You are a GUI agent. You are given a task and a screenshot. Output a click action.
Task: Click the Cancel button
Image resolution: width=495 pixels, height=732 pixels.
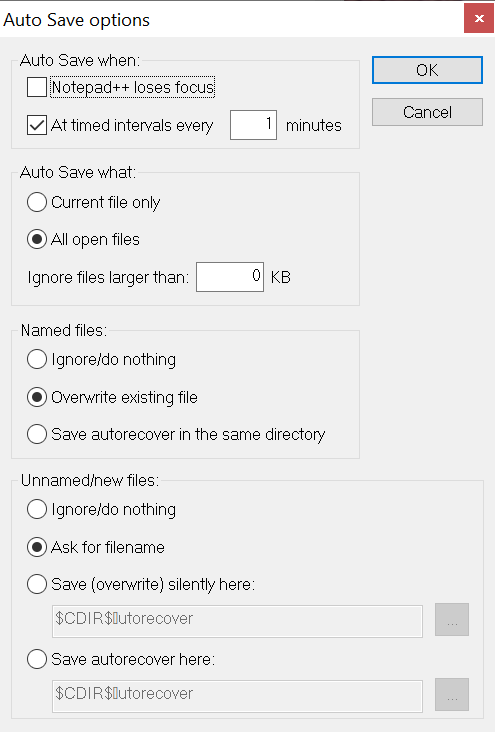click(x=427, y=112)
